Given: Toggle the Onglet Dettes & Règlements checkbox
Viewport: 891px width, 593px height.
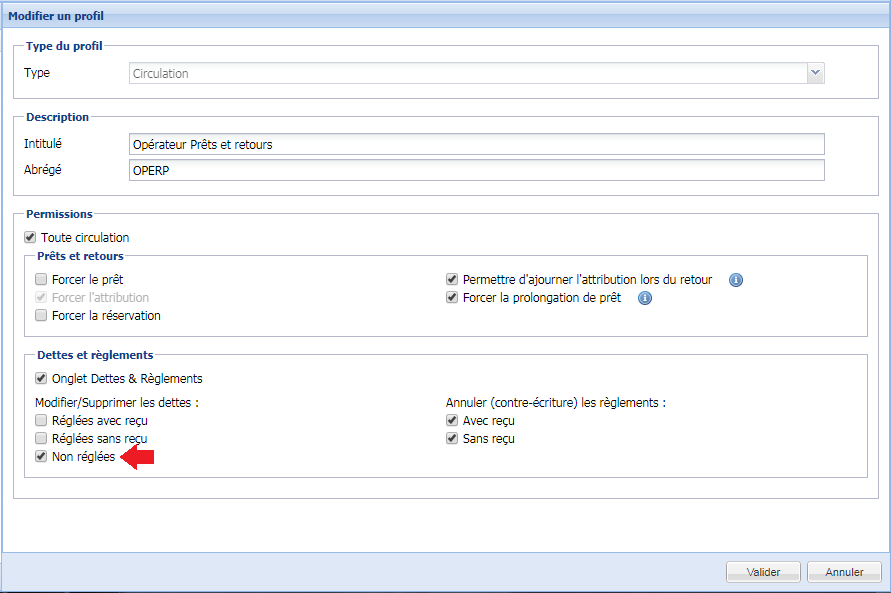Looking at the screenshot, I should point(41,378).
